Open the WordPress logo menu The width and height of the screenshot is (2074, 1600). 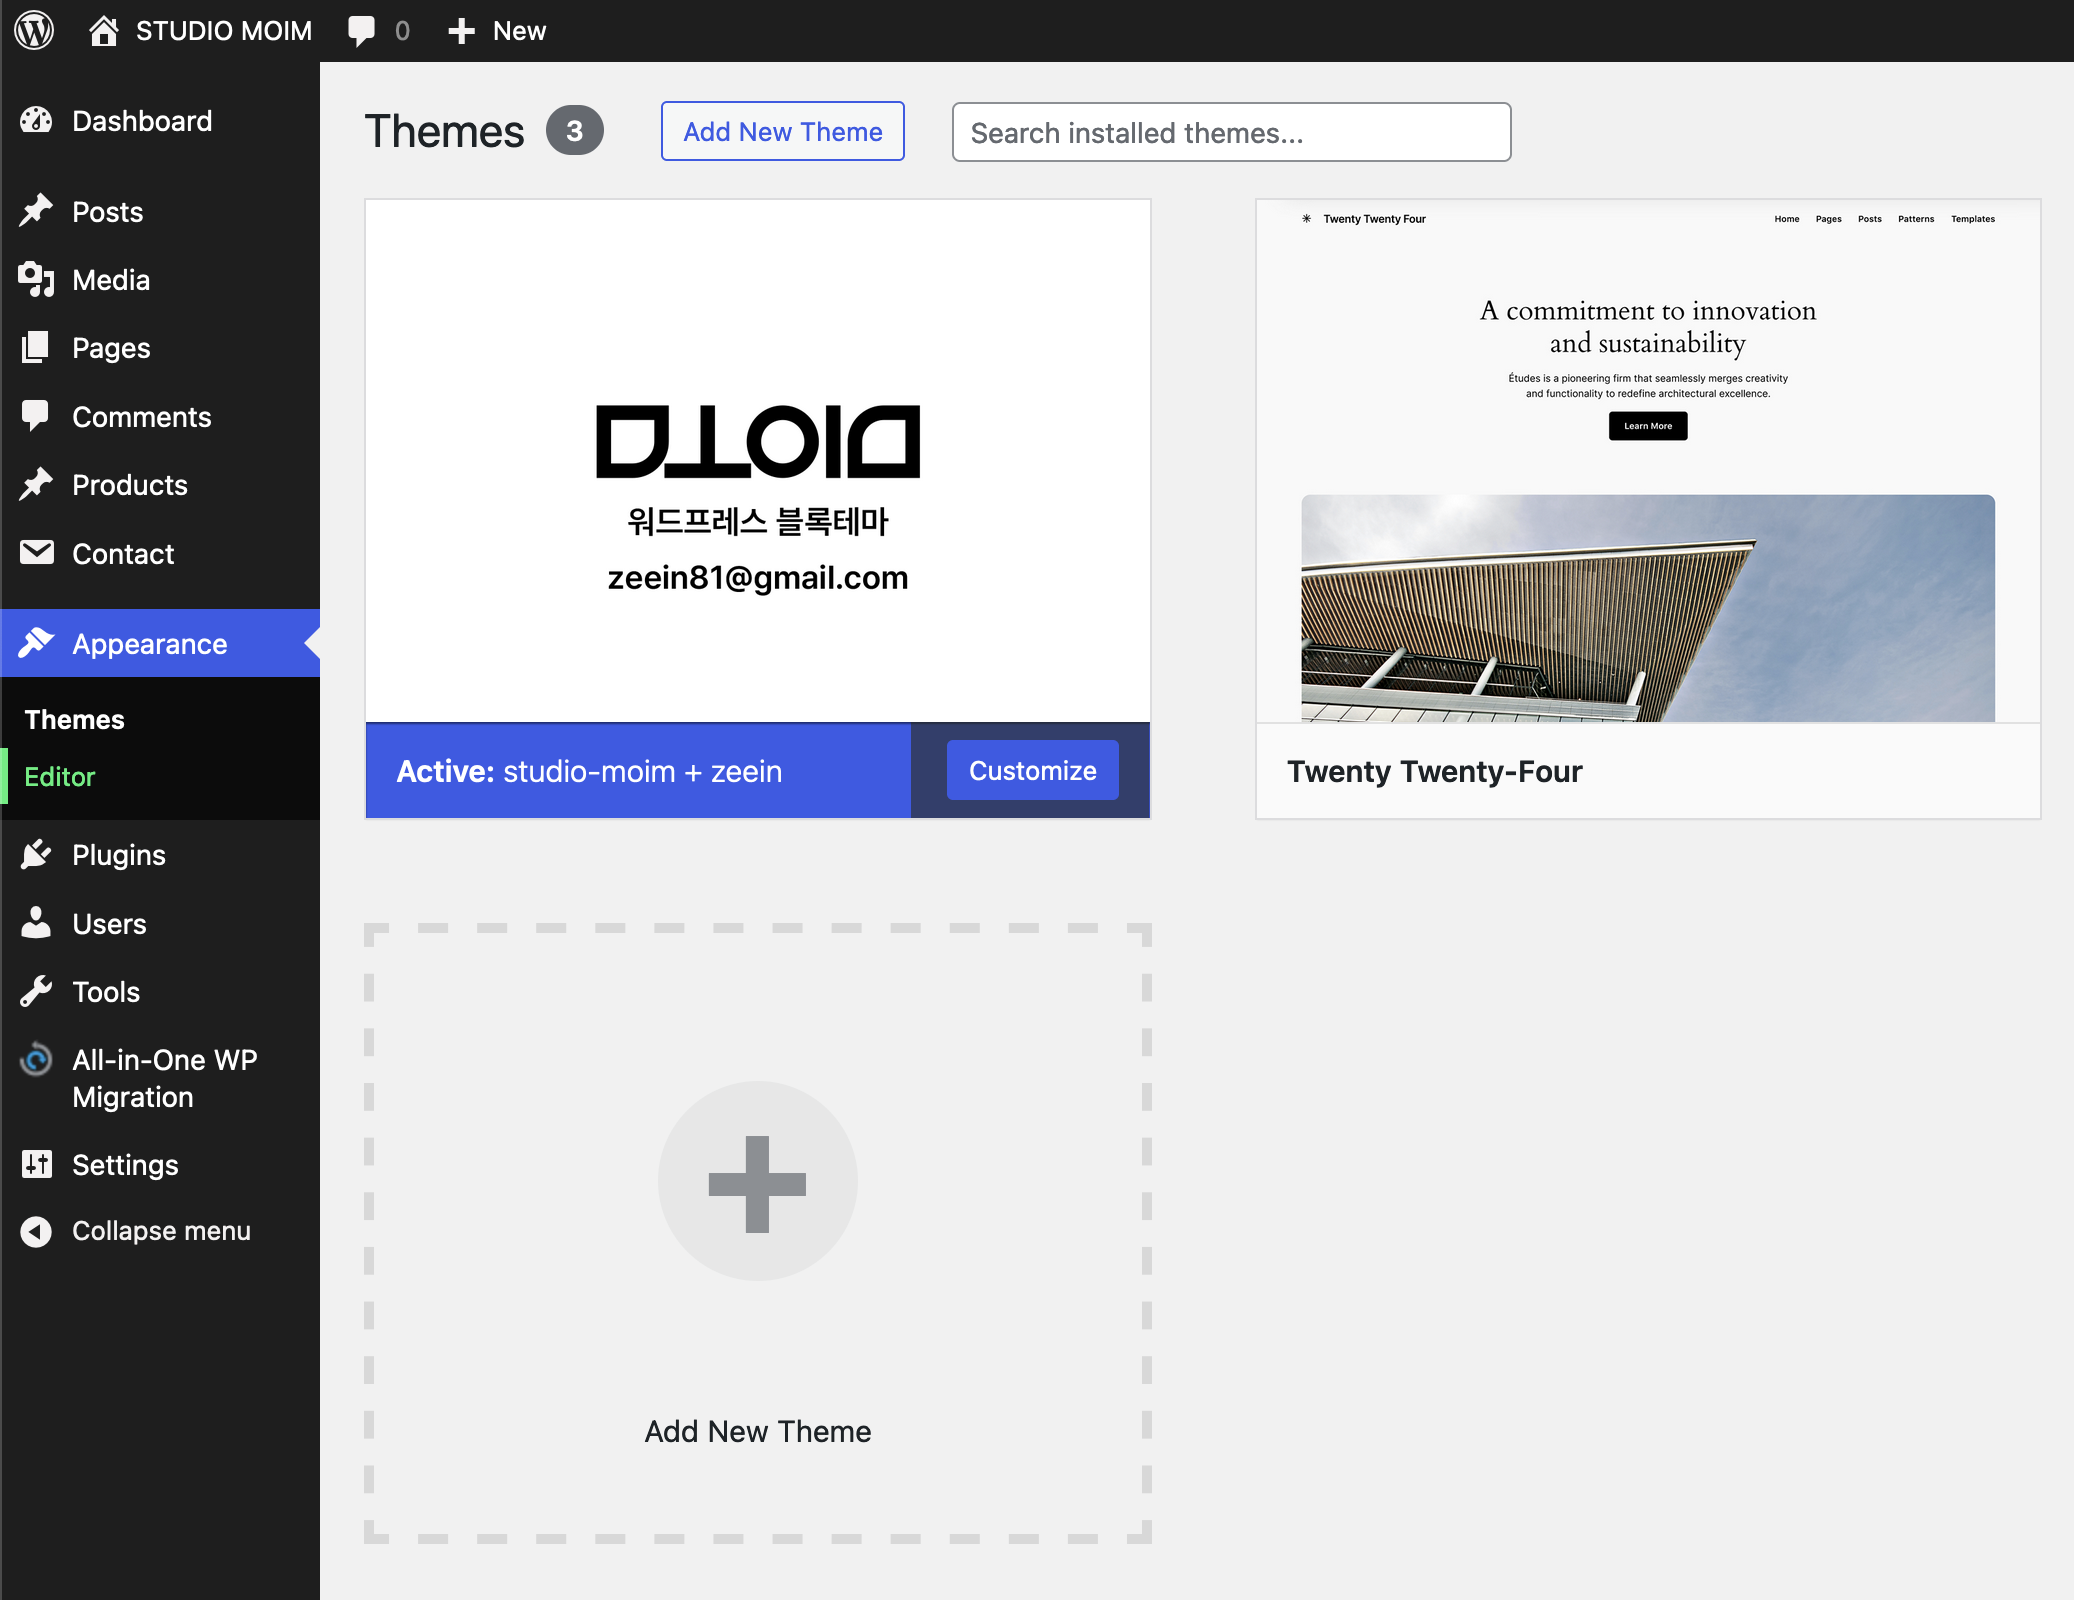click(34, 30)
